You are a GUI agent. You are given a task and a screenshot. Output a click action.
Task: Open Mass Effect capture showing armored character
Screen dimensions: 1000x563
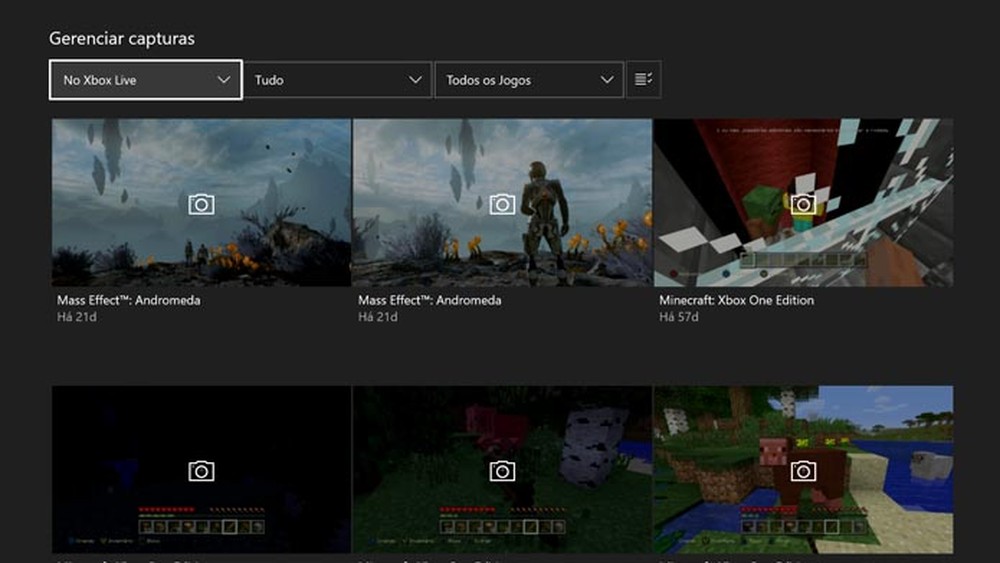point(503,203)
